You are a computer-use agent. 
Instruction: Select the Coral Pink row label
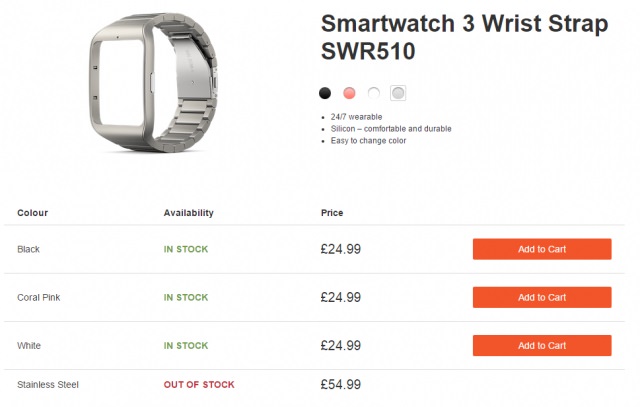(39, 297)
